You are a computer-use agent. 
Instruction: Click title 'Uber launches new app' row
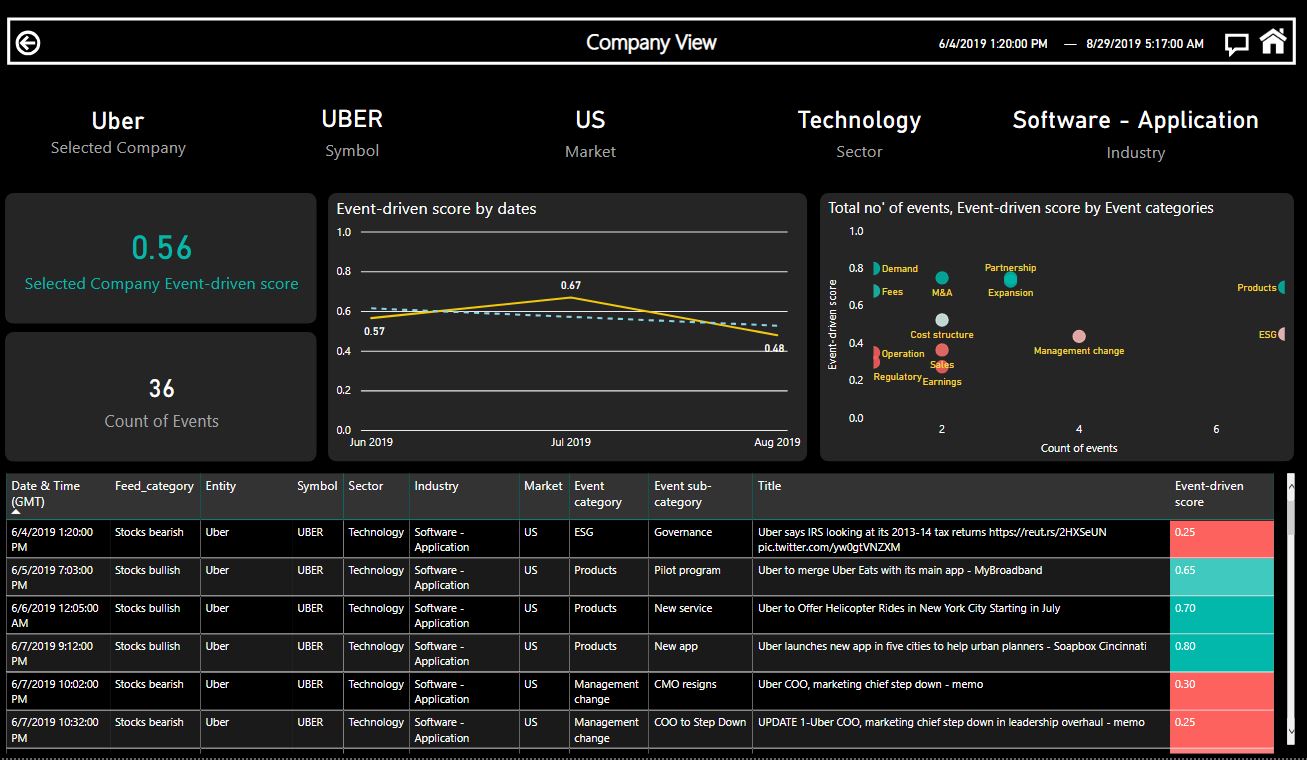click(x=952, y=646)
